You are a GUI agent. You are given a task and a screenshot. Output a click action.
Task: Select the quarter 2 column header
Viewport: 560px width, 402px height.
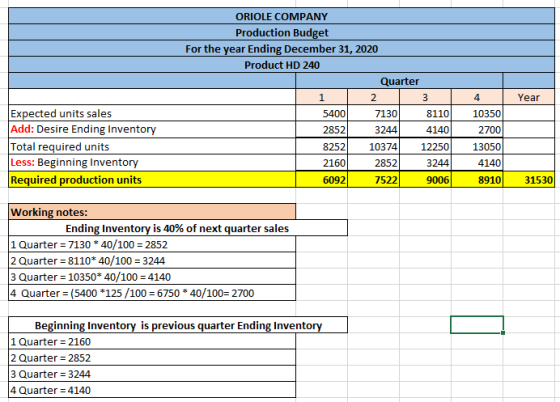coord(373,97)
